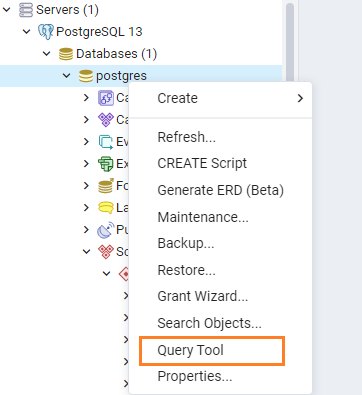Collapse the PostgreSQL 13 server node
Viewport: 362px width, 395px height.
[26, 32]
